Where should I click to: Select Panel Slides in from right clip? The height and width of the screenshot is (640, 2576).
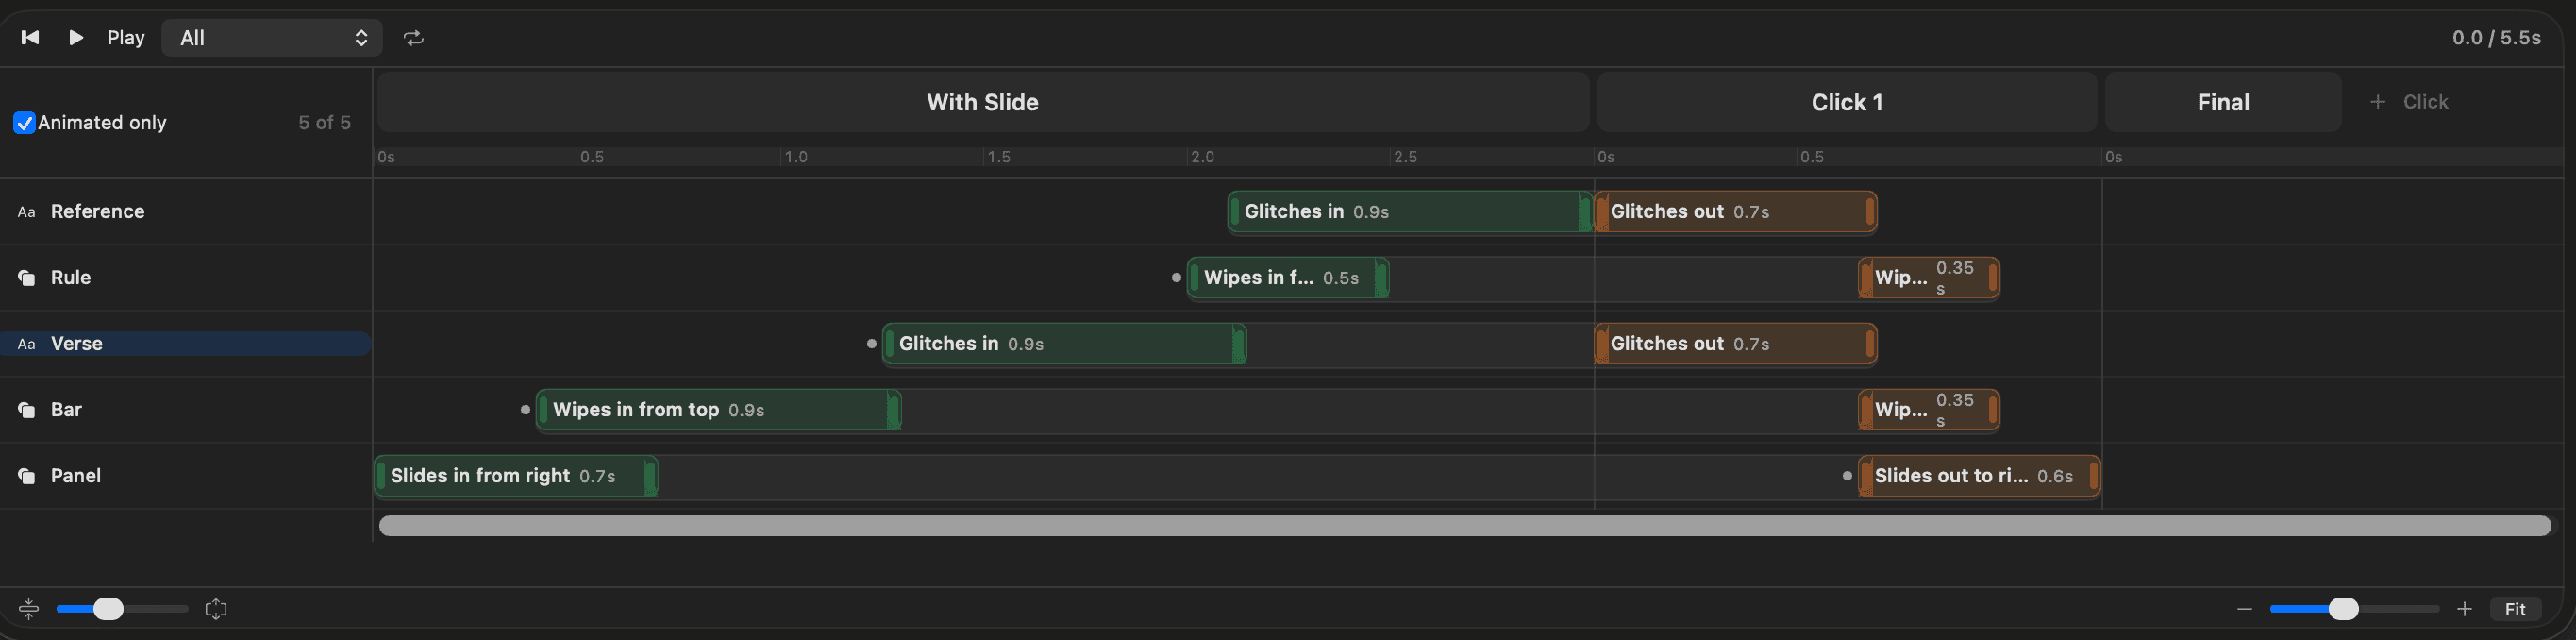tap(516, 475)
